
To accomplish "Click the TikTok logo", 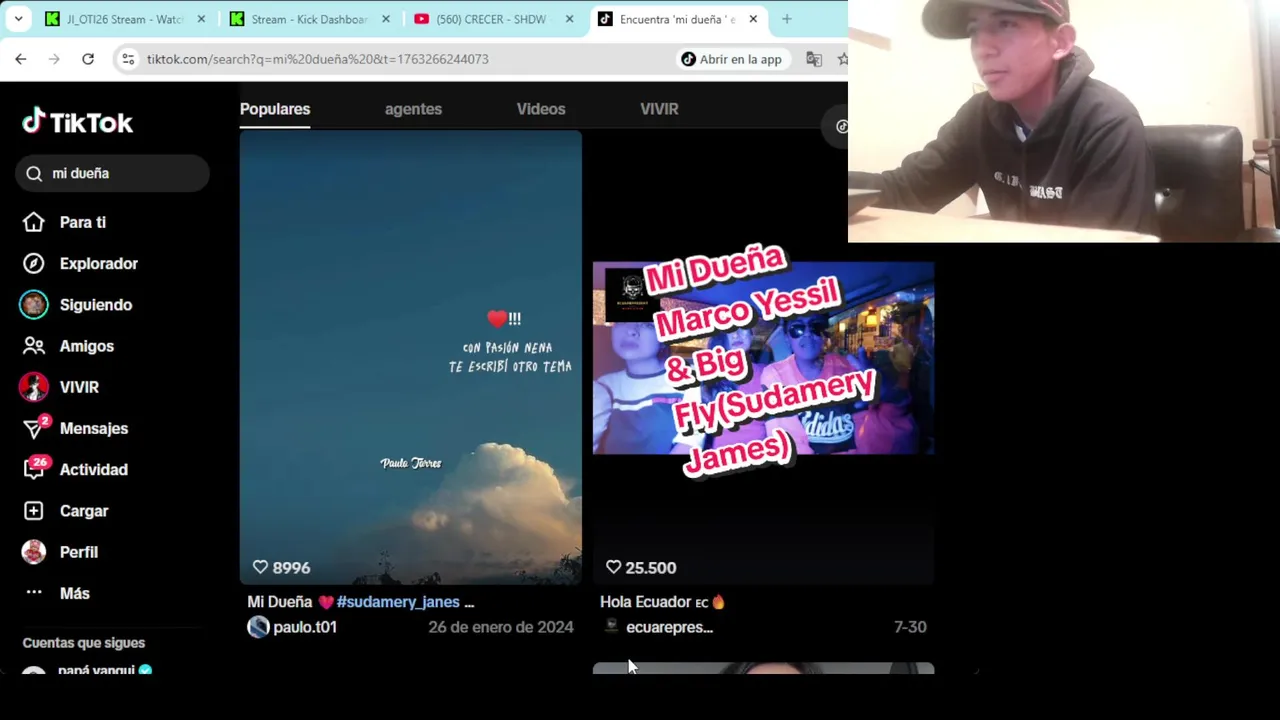I will pos(78,122).
